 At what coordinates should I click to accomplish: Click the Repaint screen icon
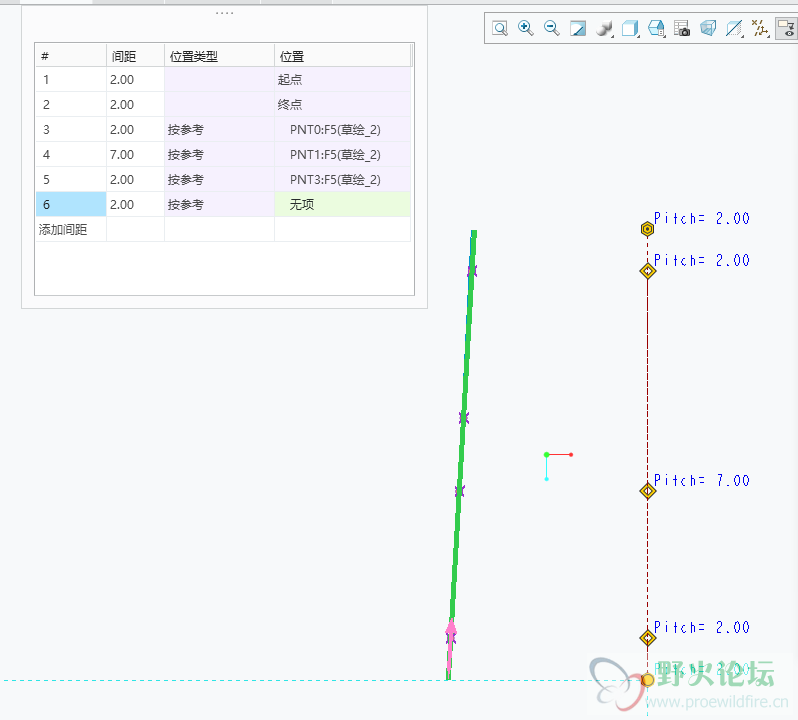point(578,28)
